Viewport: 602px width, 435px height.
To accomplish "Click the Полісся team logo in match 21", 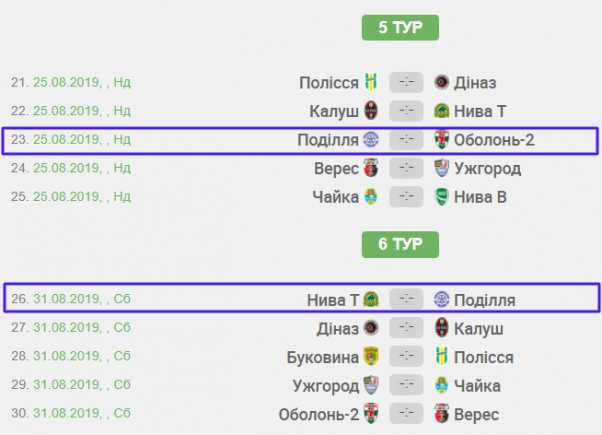I will 371,82.
